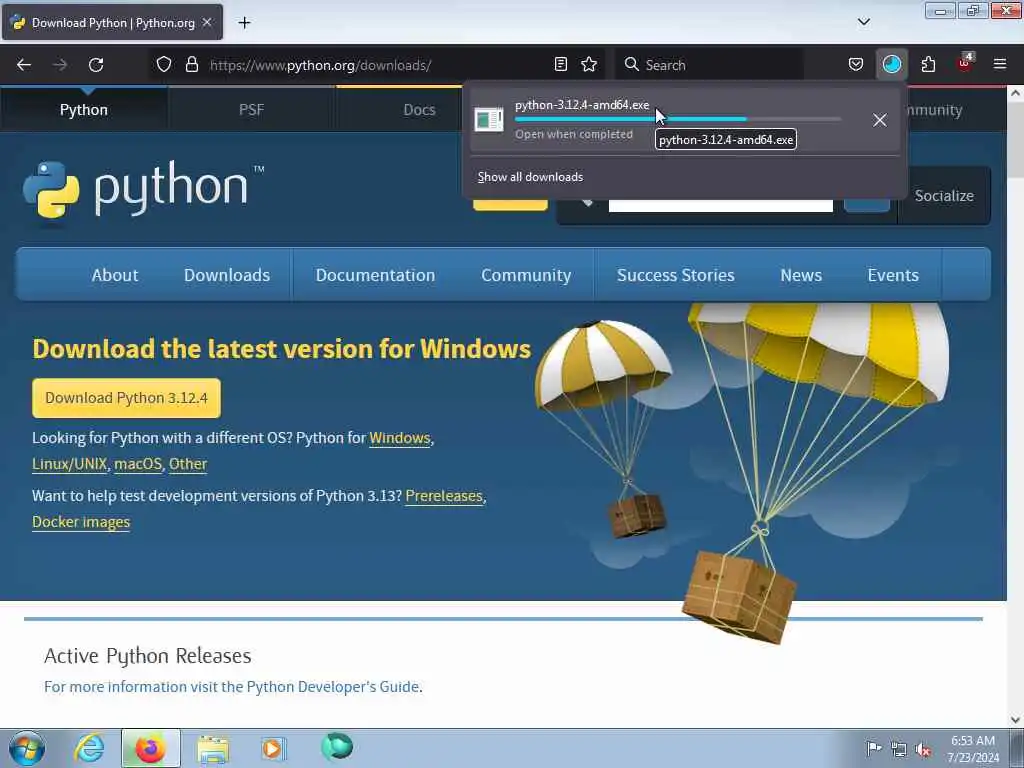Image resolution: width=1024 pixels, height=768 pixels.
Task: Focus the browser Search box
Action: click(709, 65)
